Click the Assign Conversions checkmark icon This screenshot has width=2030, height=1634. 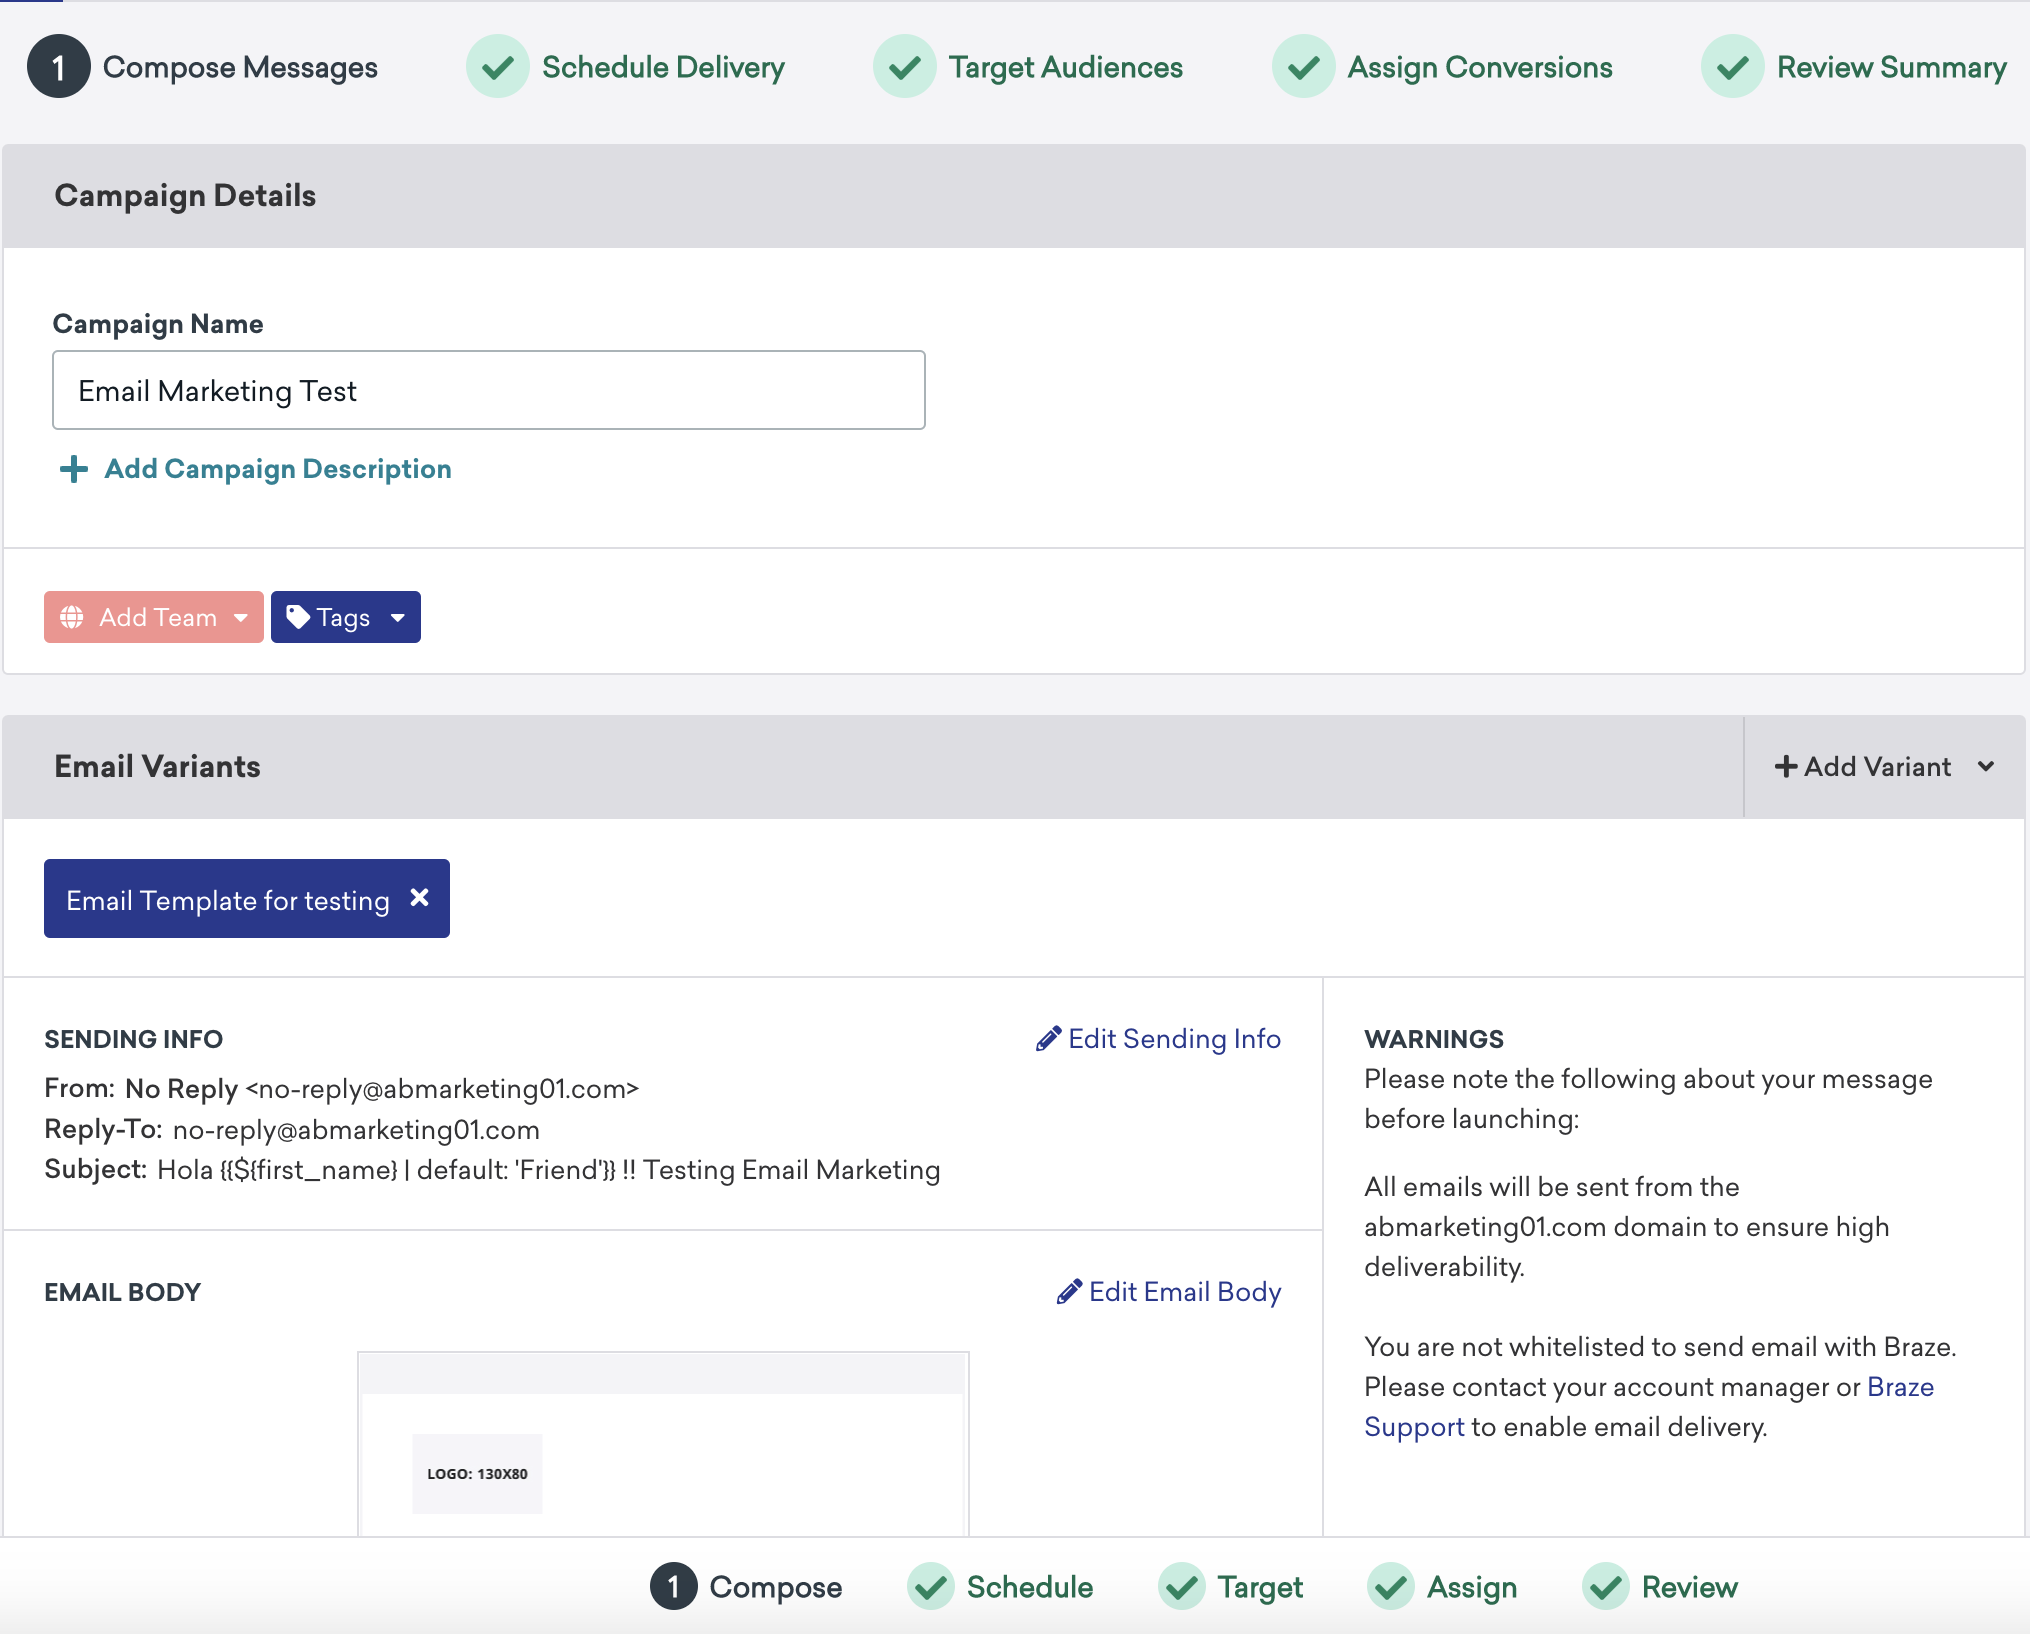1303,67
